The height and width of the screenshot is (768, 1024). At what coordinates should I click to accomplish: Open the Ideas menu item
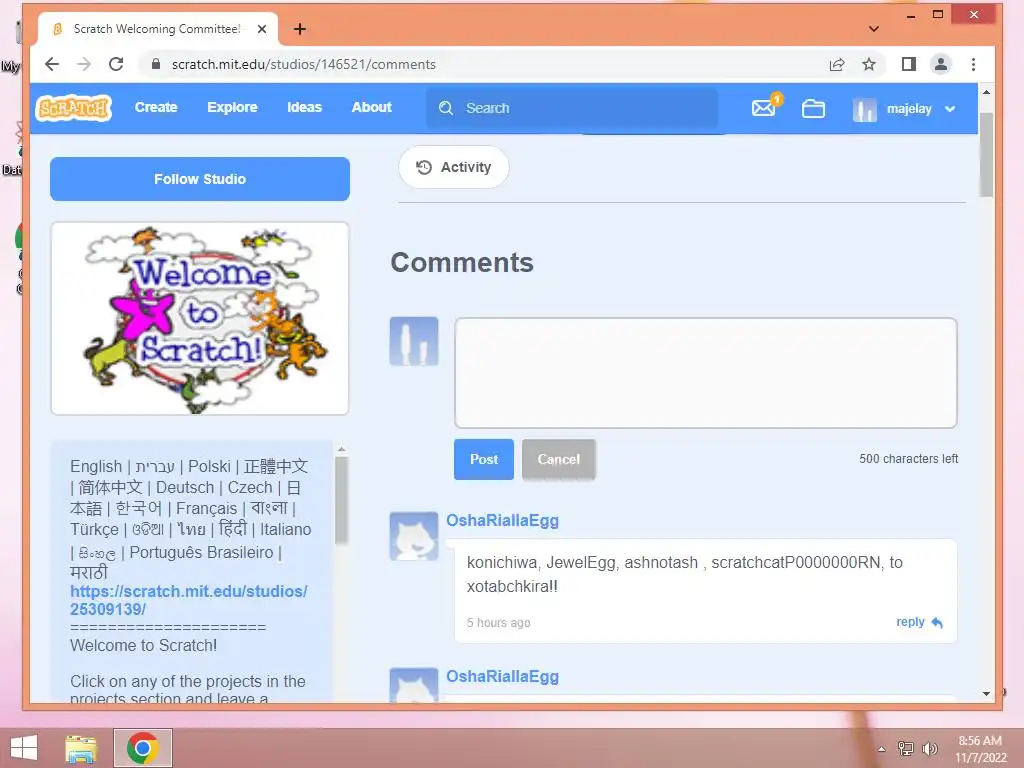pyautogui.click(x=304, y=108)
